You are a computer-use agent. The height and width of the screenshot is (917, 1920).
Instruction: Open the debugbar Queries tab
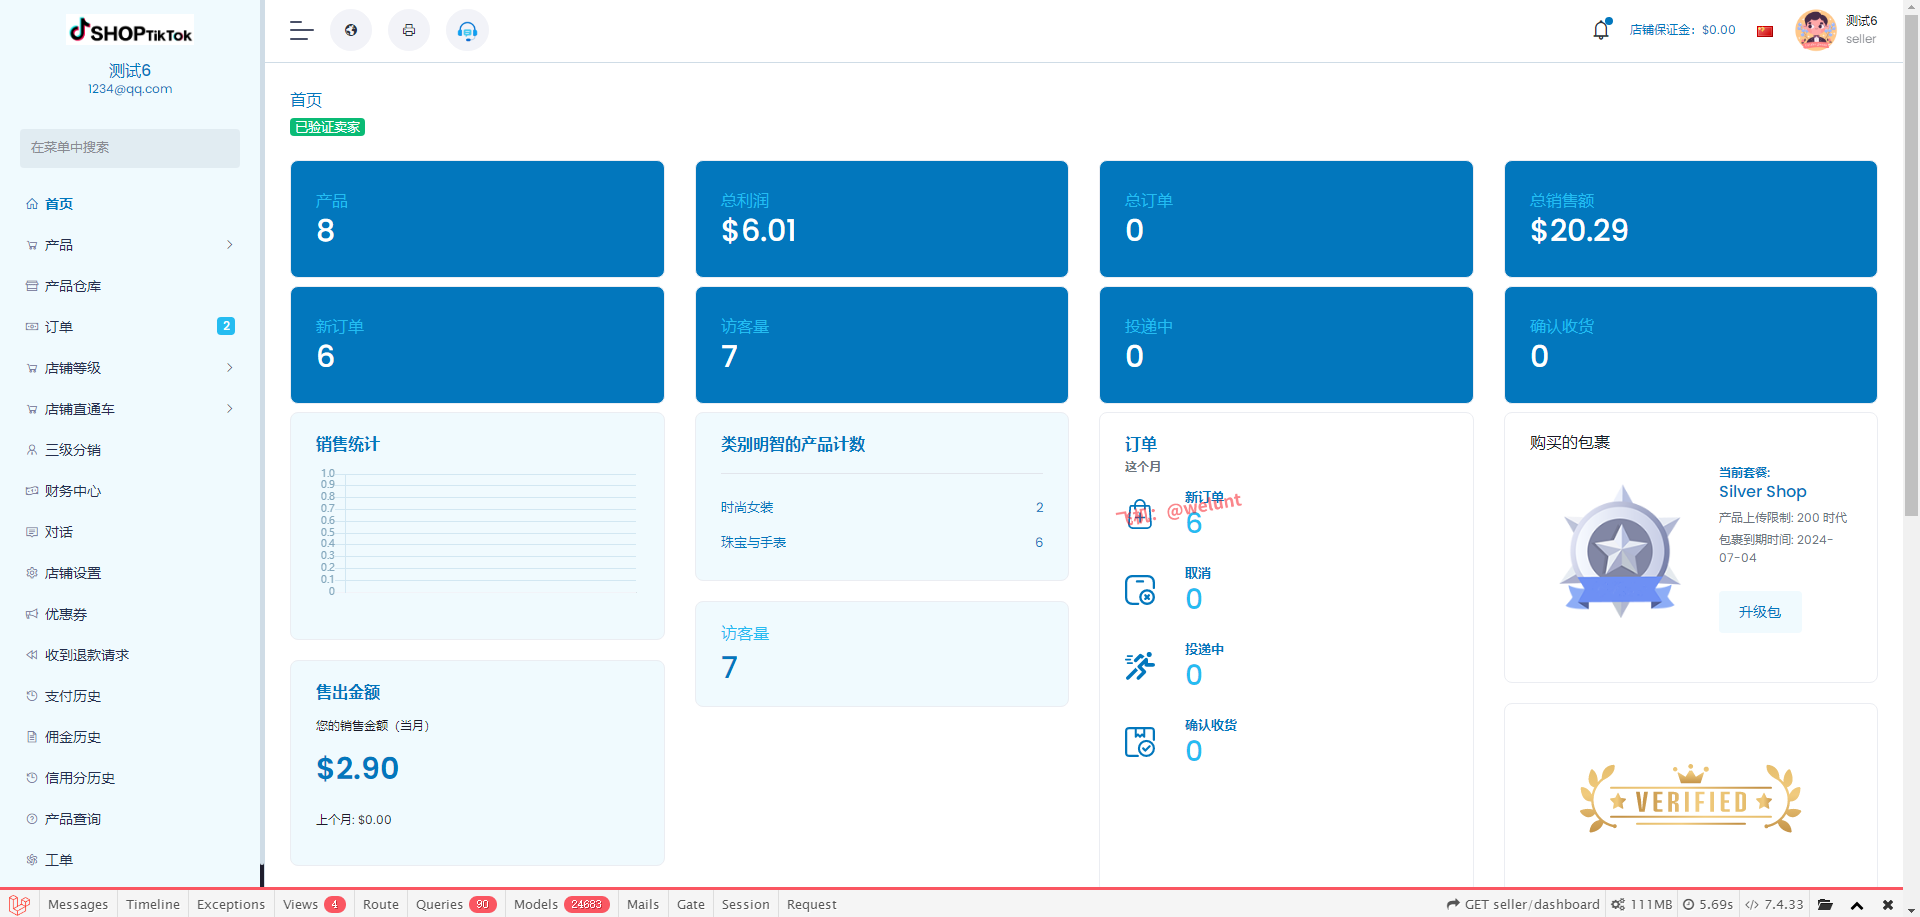point(456,905)
